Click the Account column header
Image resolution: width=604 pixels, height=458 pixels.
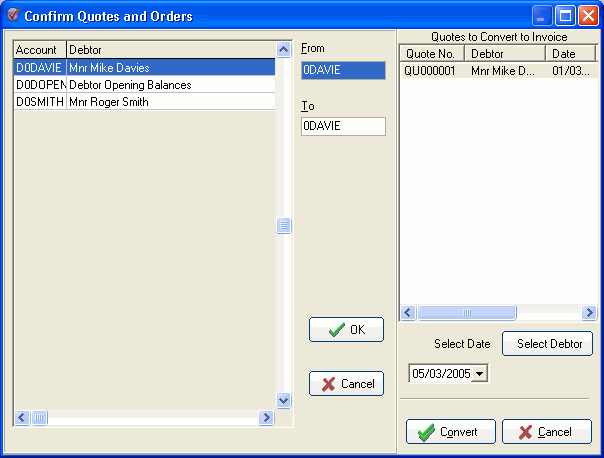click(40, 50)
